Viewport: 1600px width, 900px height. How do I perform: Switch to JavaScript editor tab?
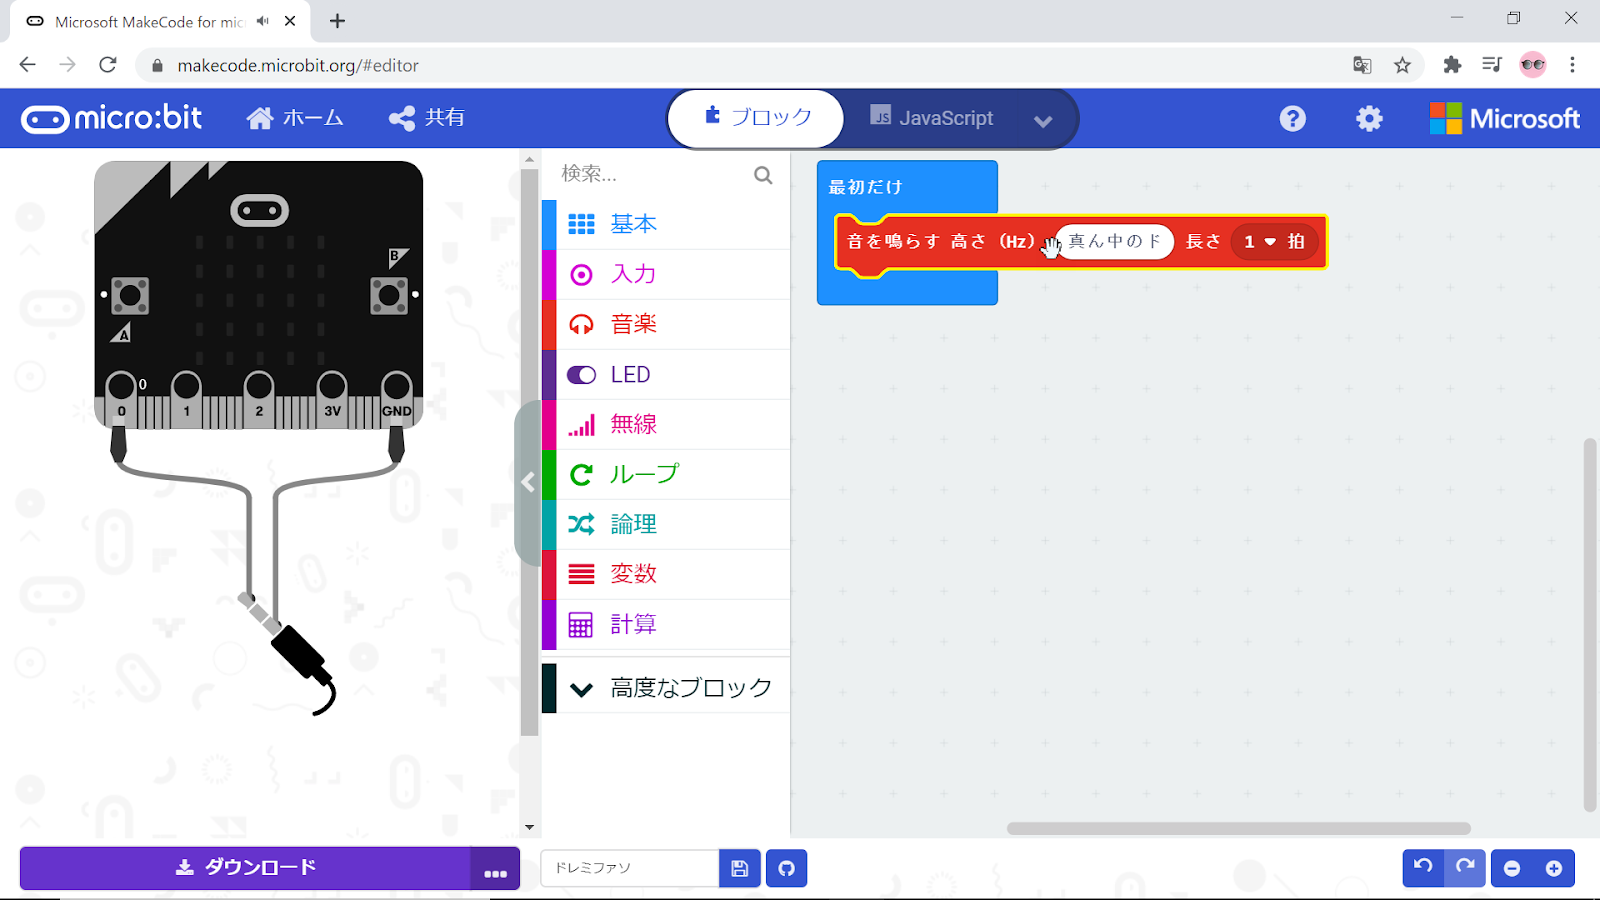[931, 118]
